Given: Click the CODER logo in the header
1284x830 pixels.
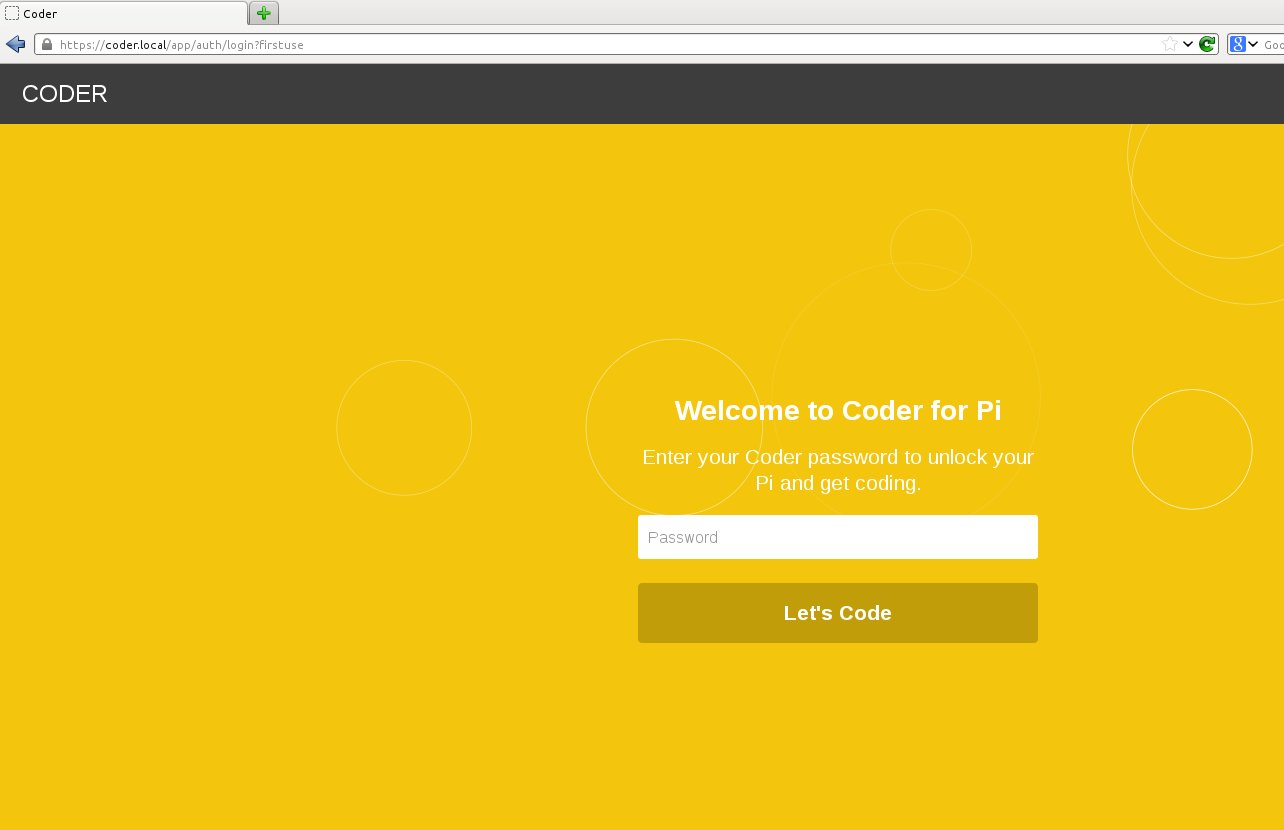Looking at the screenshot, I should tap(64, 94).
